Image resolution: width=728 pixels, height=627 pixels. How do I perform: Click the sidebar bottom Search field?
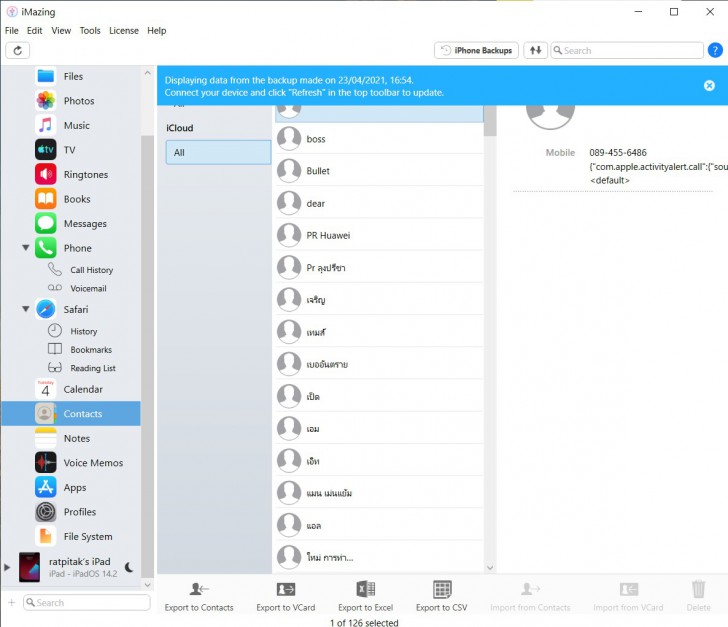click(87, 602)
